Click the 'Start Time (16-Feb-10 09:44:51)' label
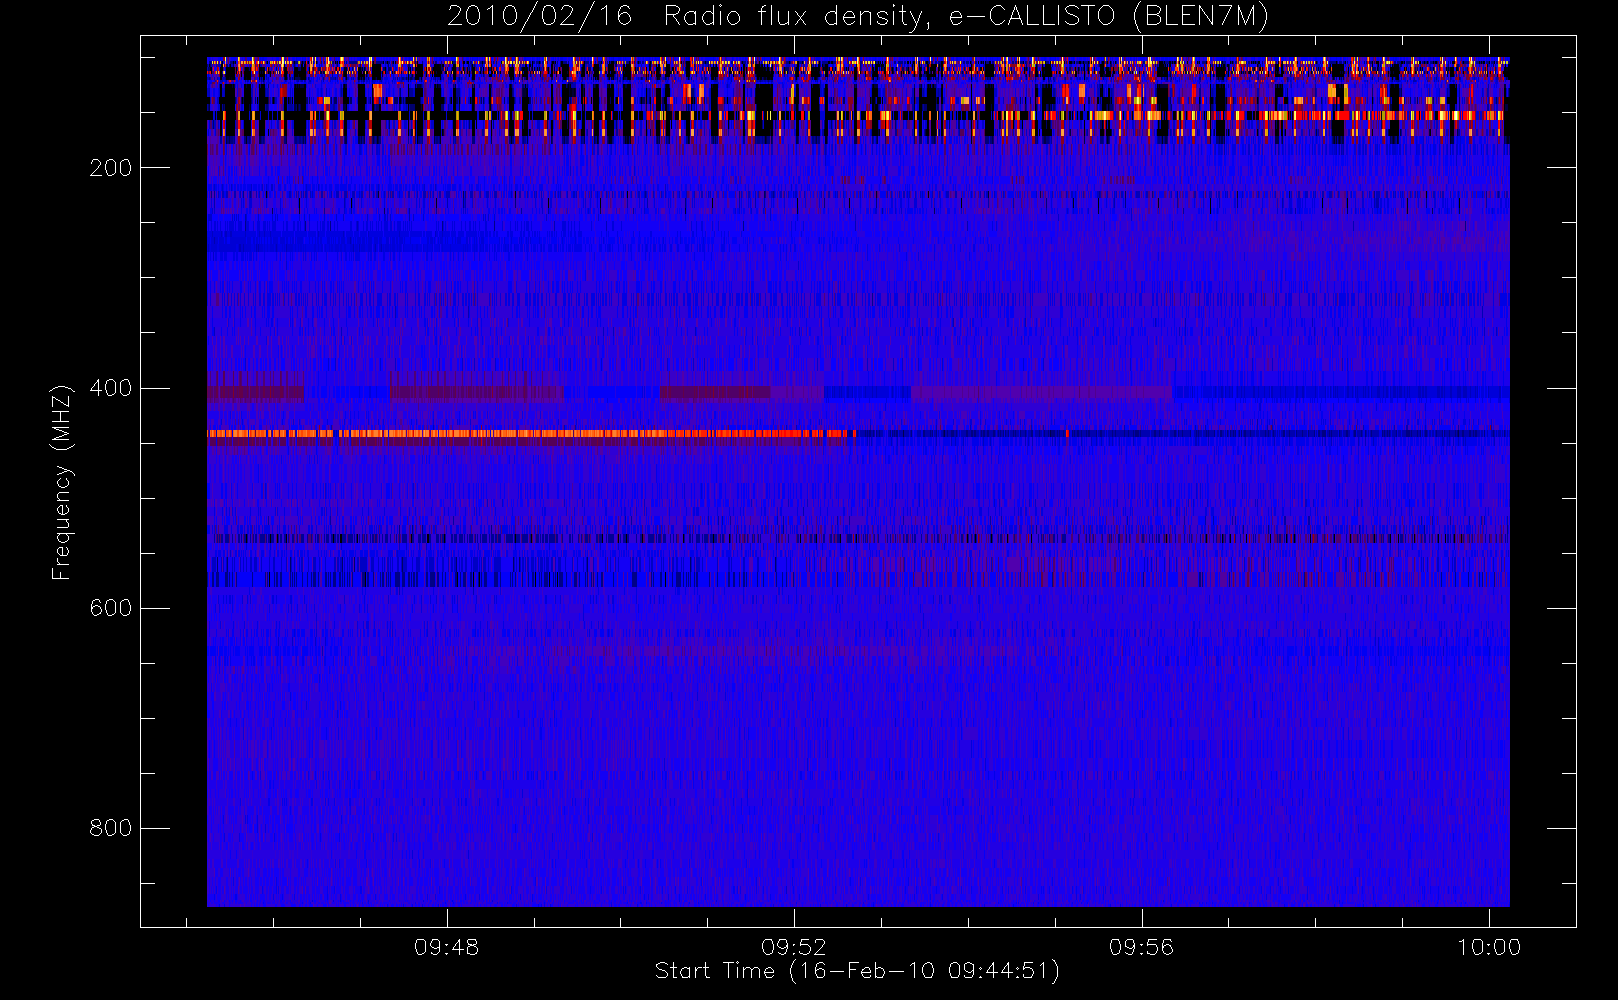Viewport: 1618px width, 1000px height. coord(857,971)
